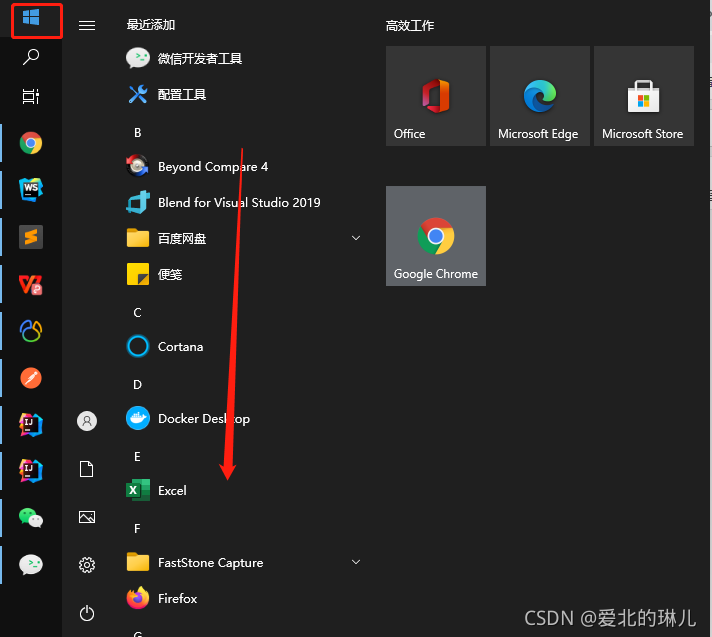Click the letter F section header
The width and height of the screenshot is (712, 637).
138,528
